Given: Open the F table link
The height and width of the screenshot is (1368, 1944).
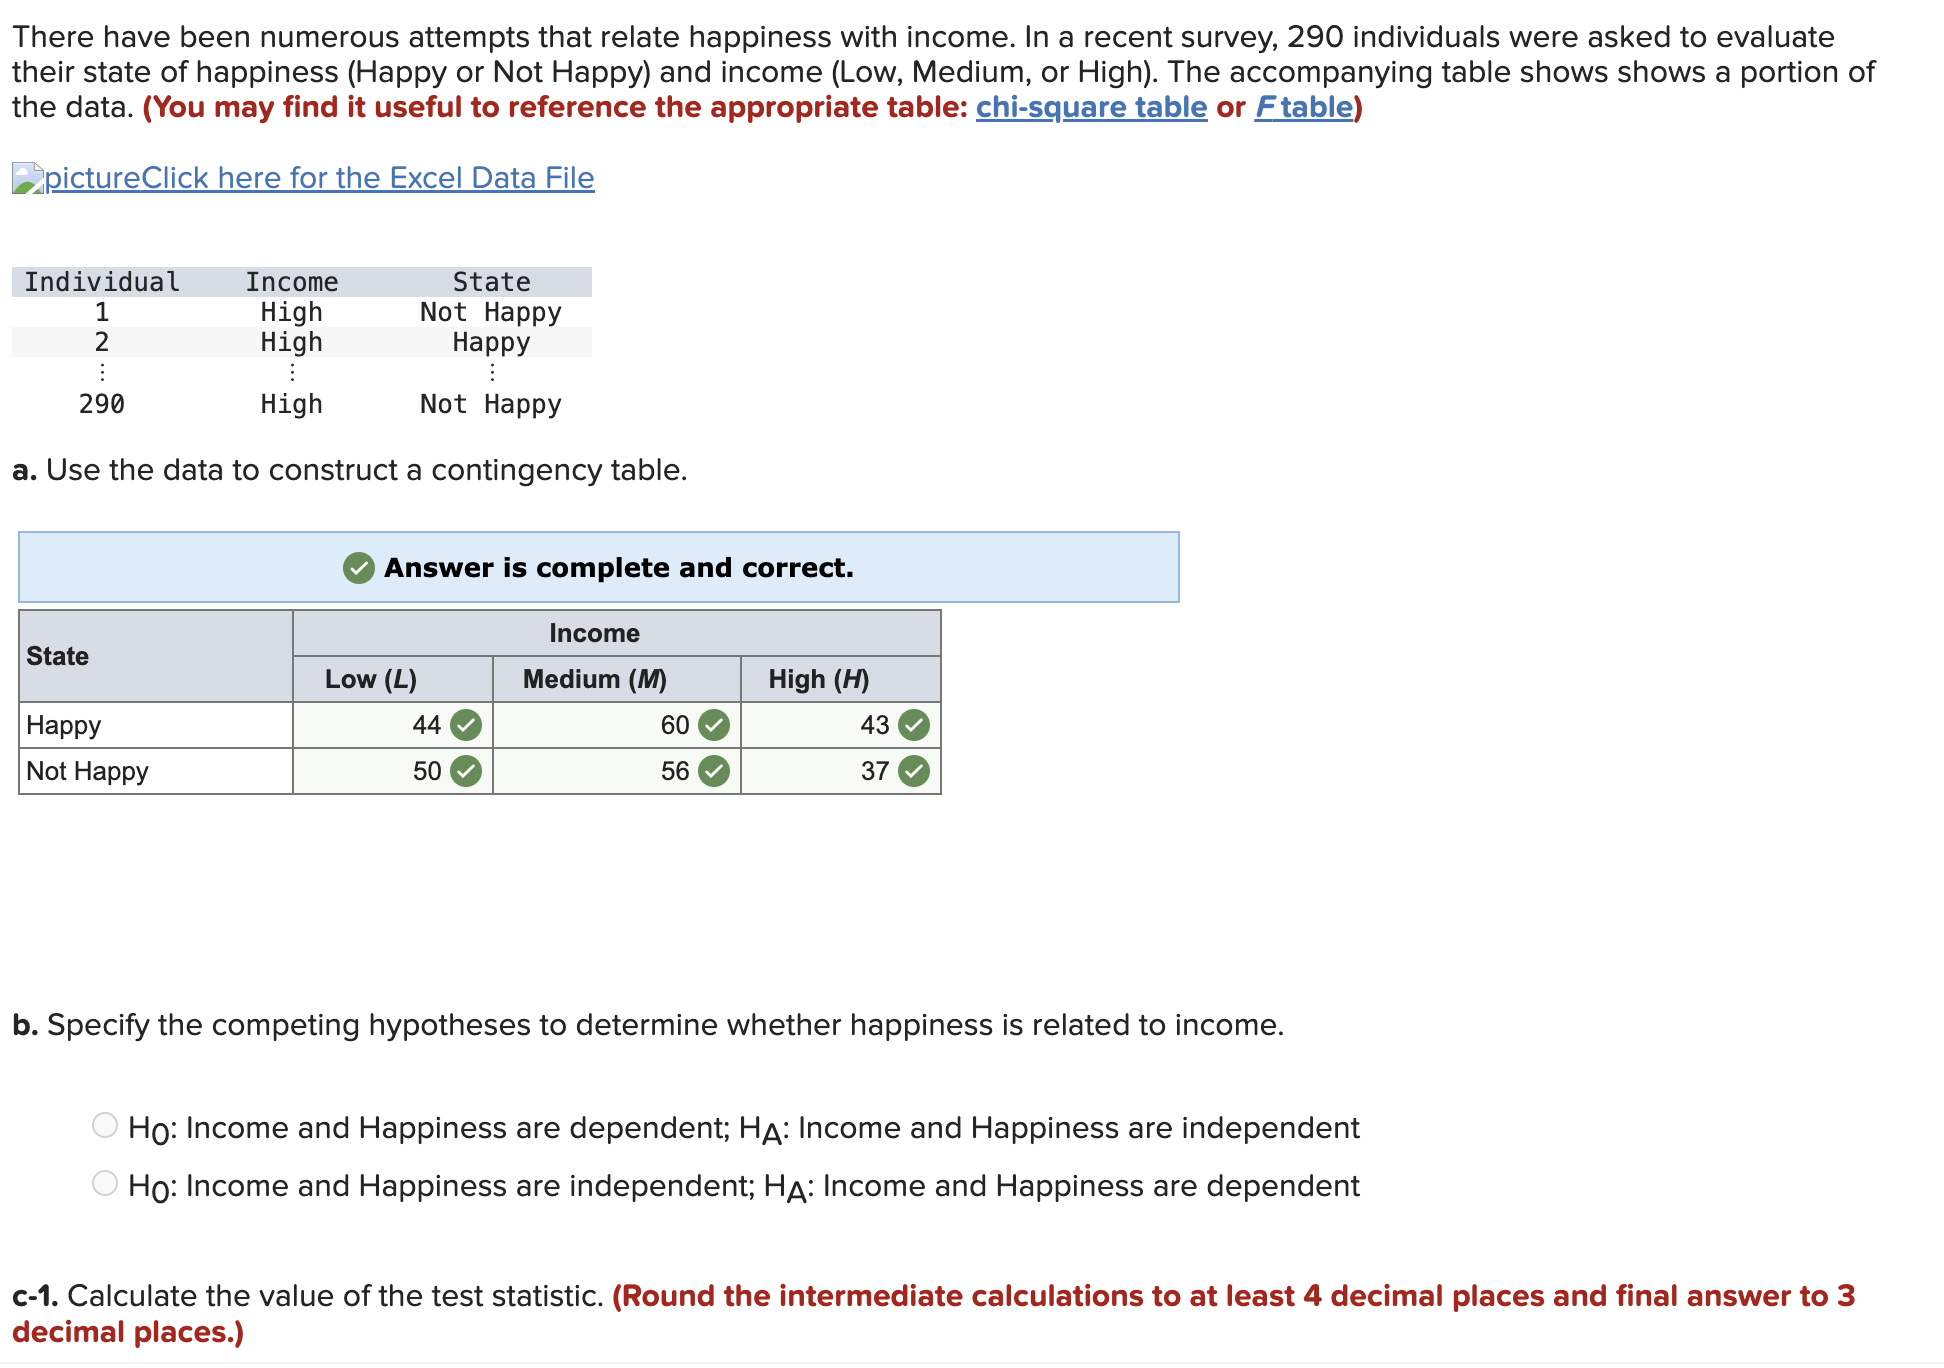Looking at the screenshot, I should (1304, 107).
